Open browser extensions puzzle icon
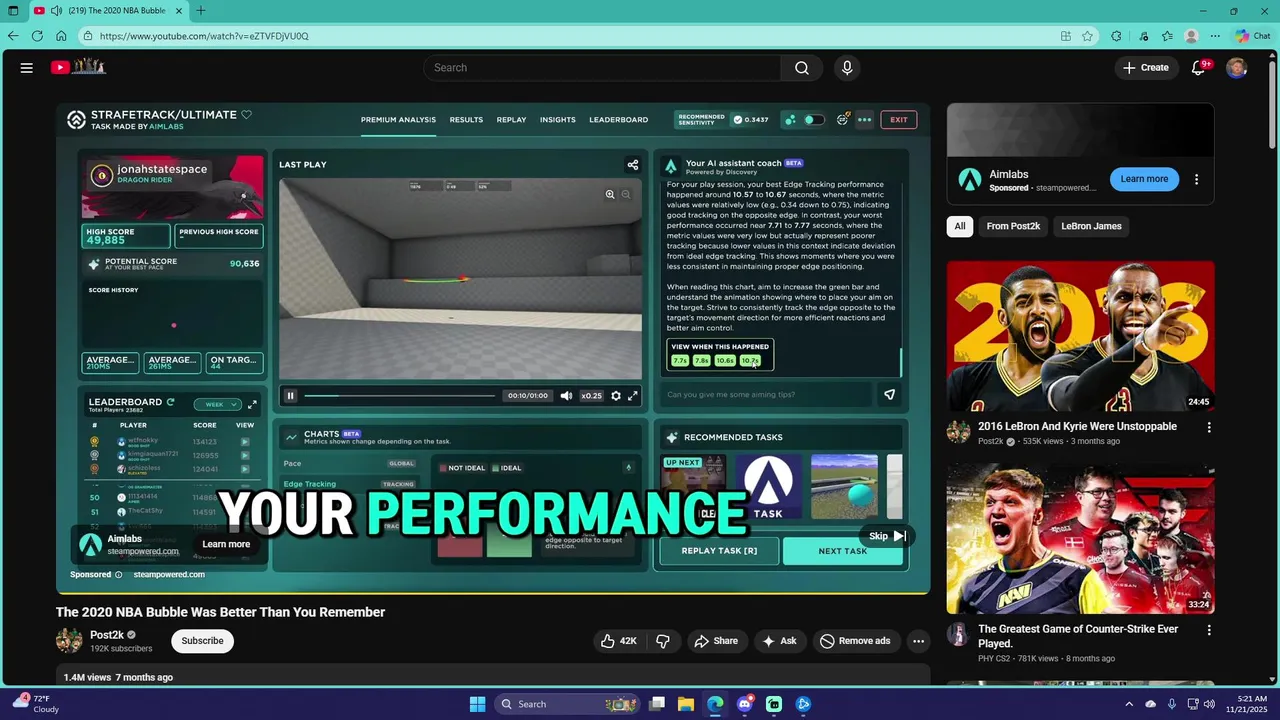Image resolution: width=1280 pixels, height=720 pixels. [1117, 36]
